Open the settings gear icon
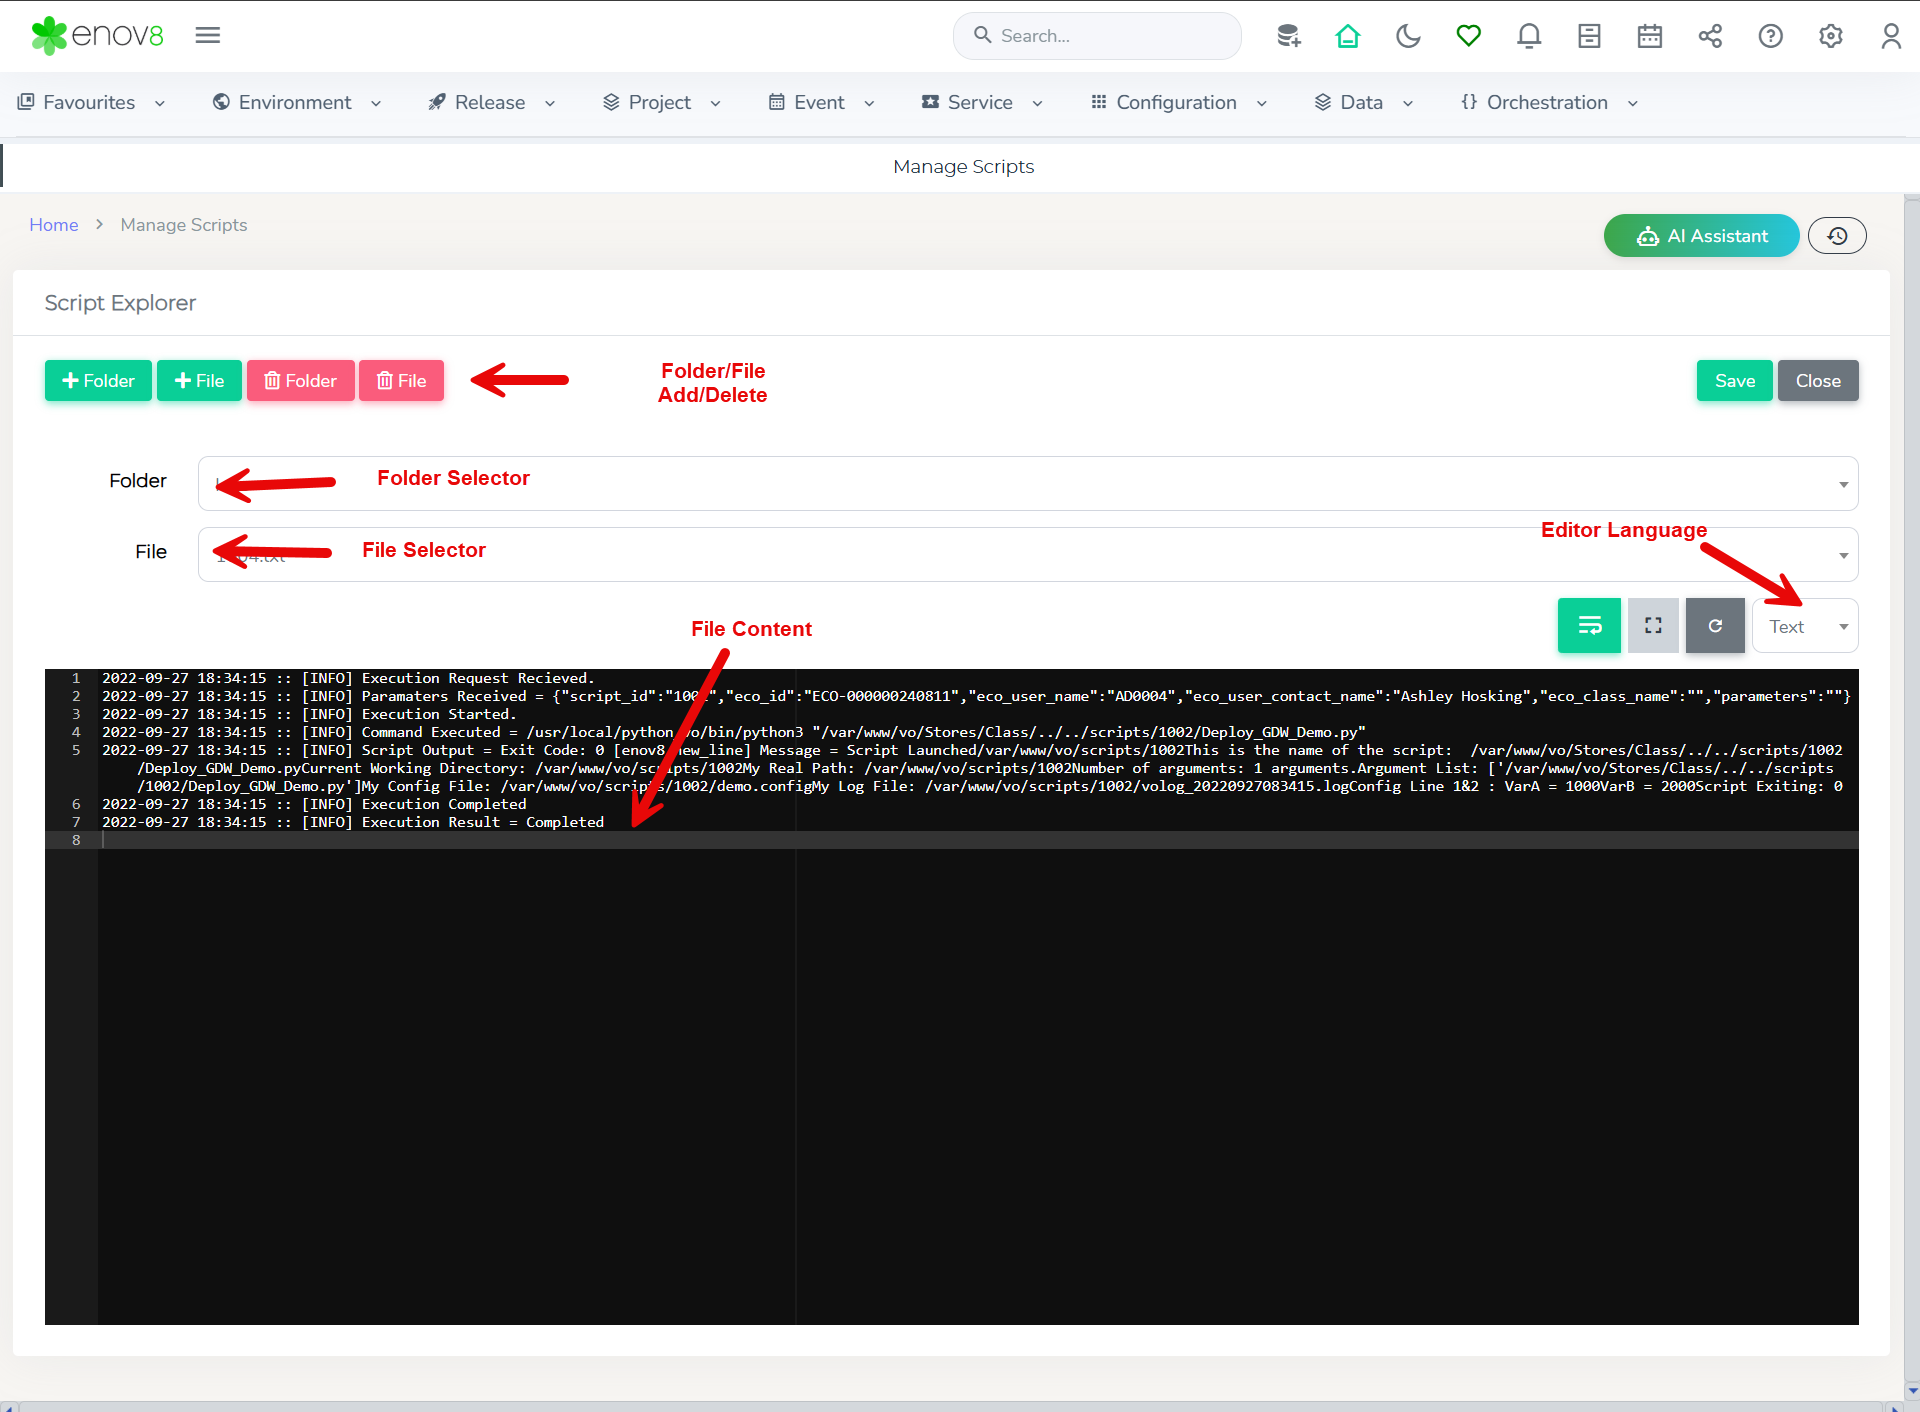1920x1412 pixels. [1830, 37]
